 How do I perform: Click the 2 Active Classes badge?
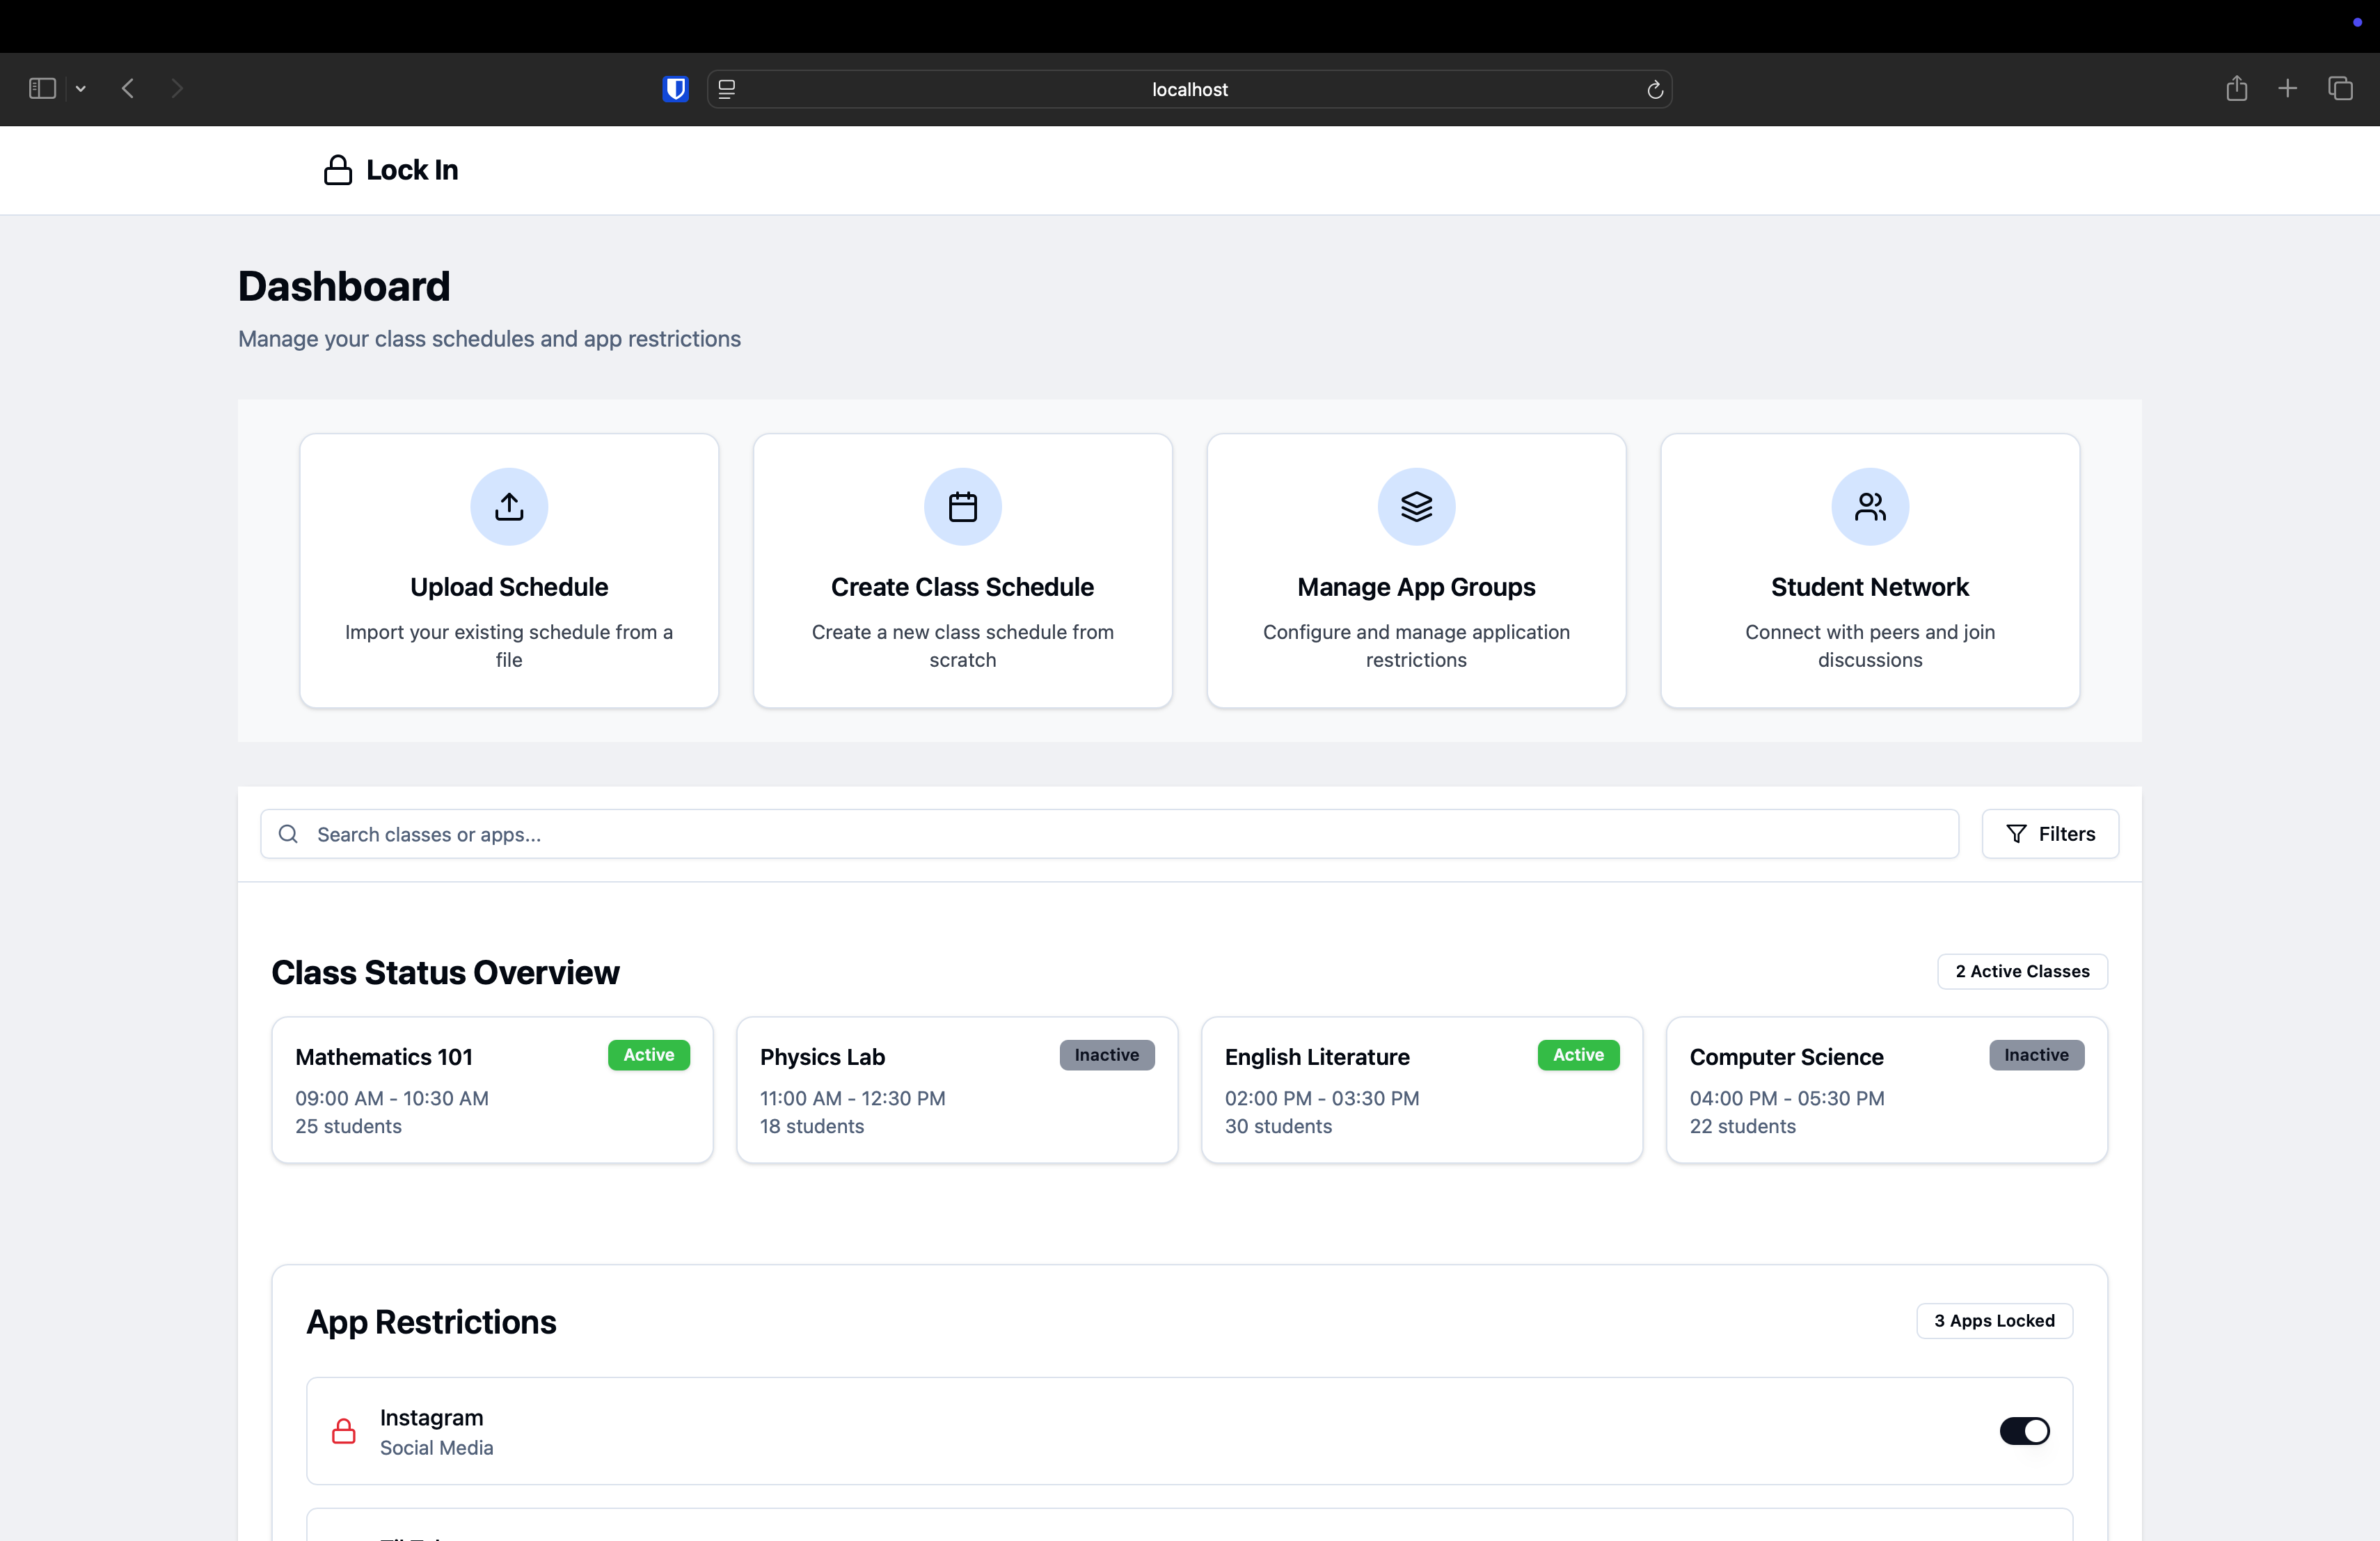pyautogui.click(x=2022, y=971)
